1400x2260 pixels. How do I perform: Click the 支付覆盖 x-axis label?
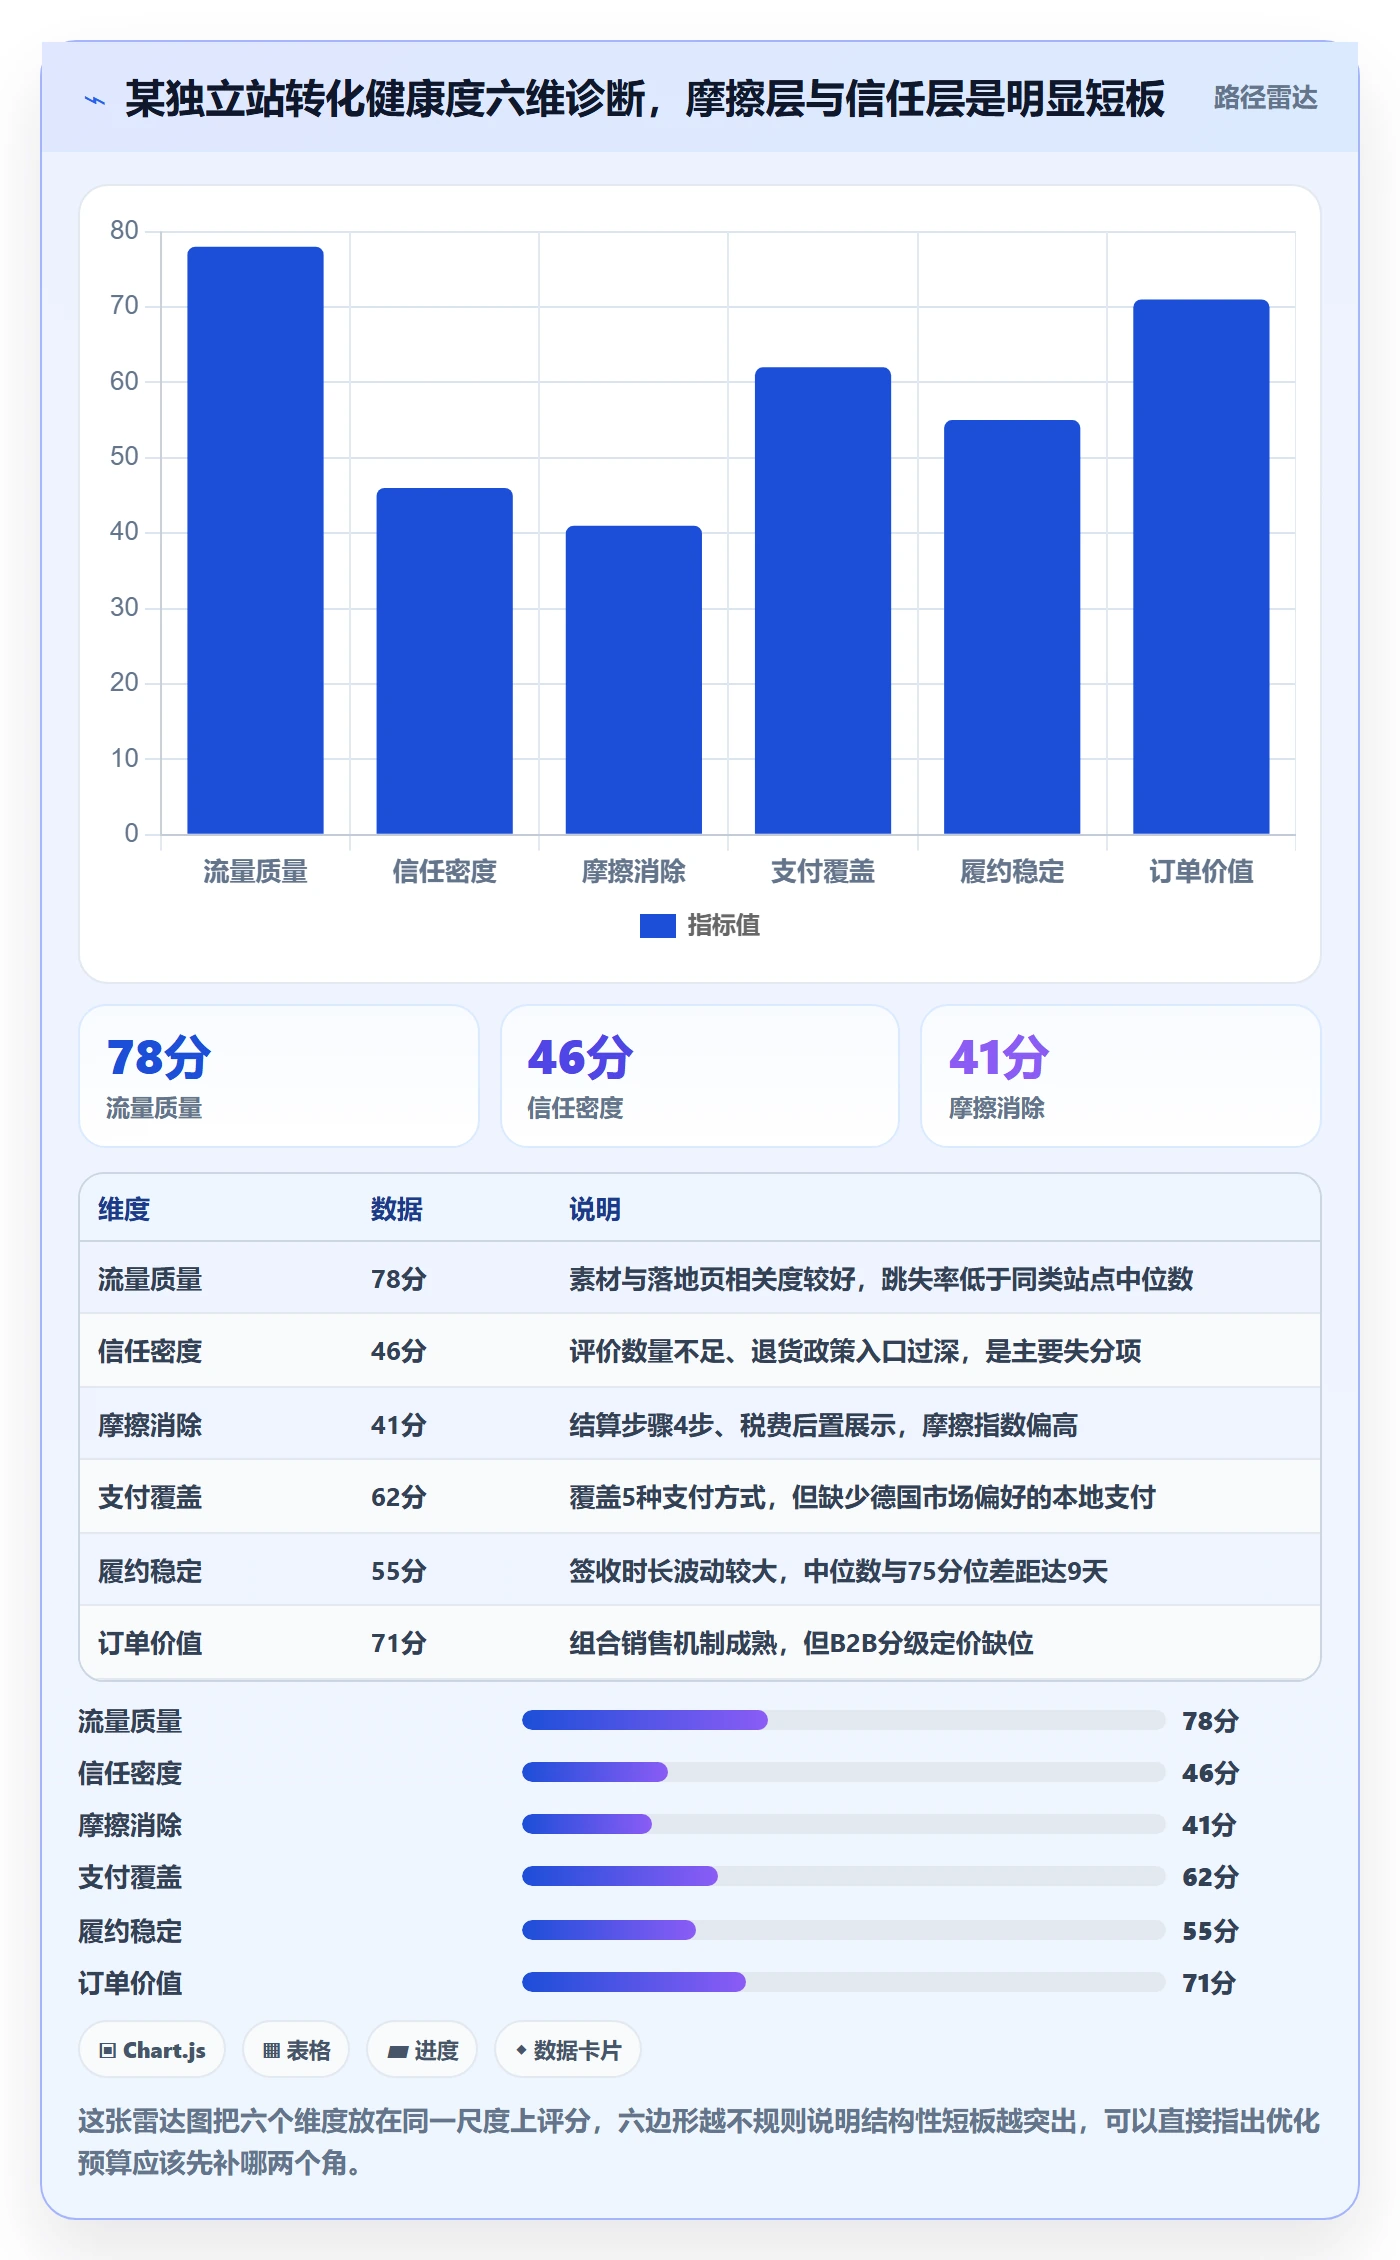click(x=823, y=872)
